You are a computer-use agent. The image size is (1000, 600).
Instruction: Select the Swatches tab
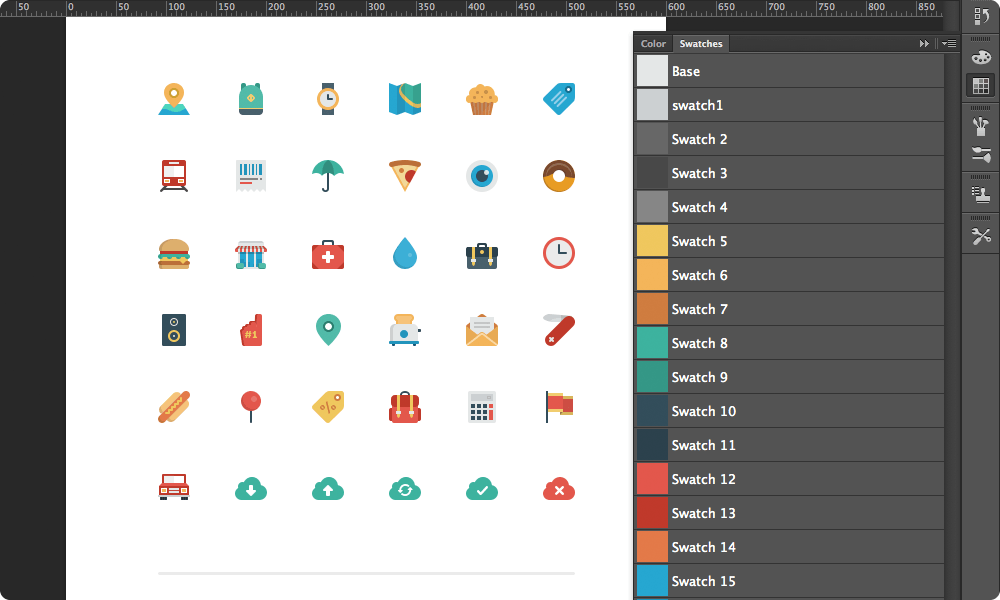[700, 43]
